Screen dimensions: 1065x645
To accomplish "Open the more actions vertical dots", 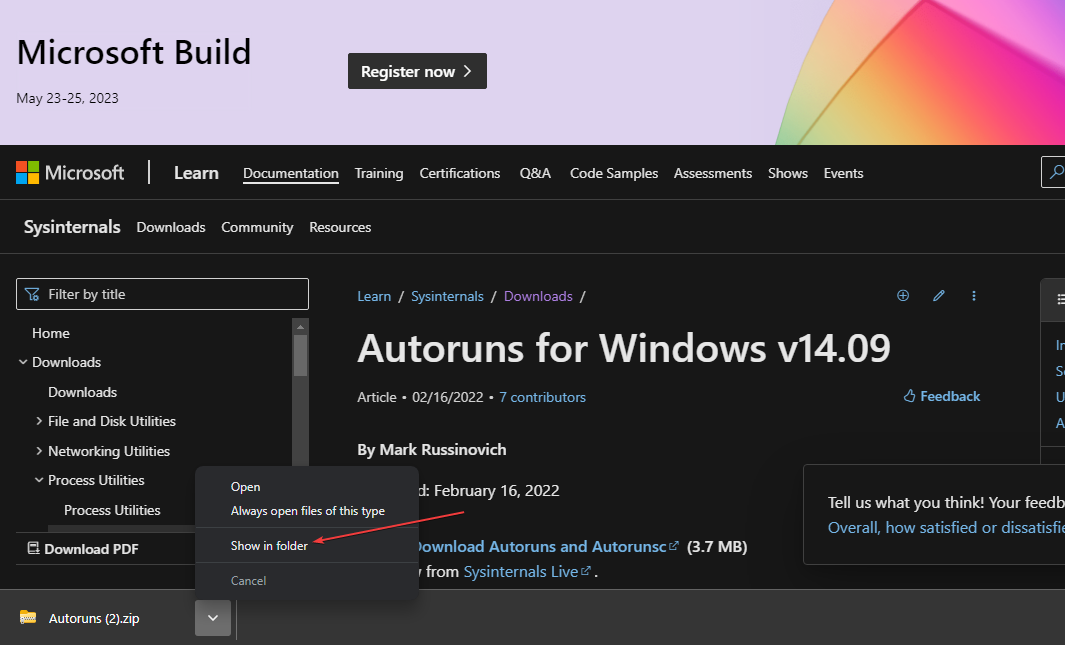I will tap(974, 295).
